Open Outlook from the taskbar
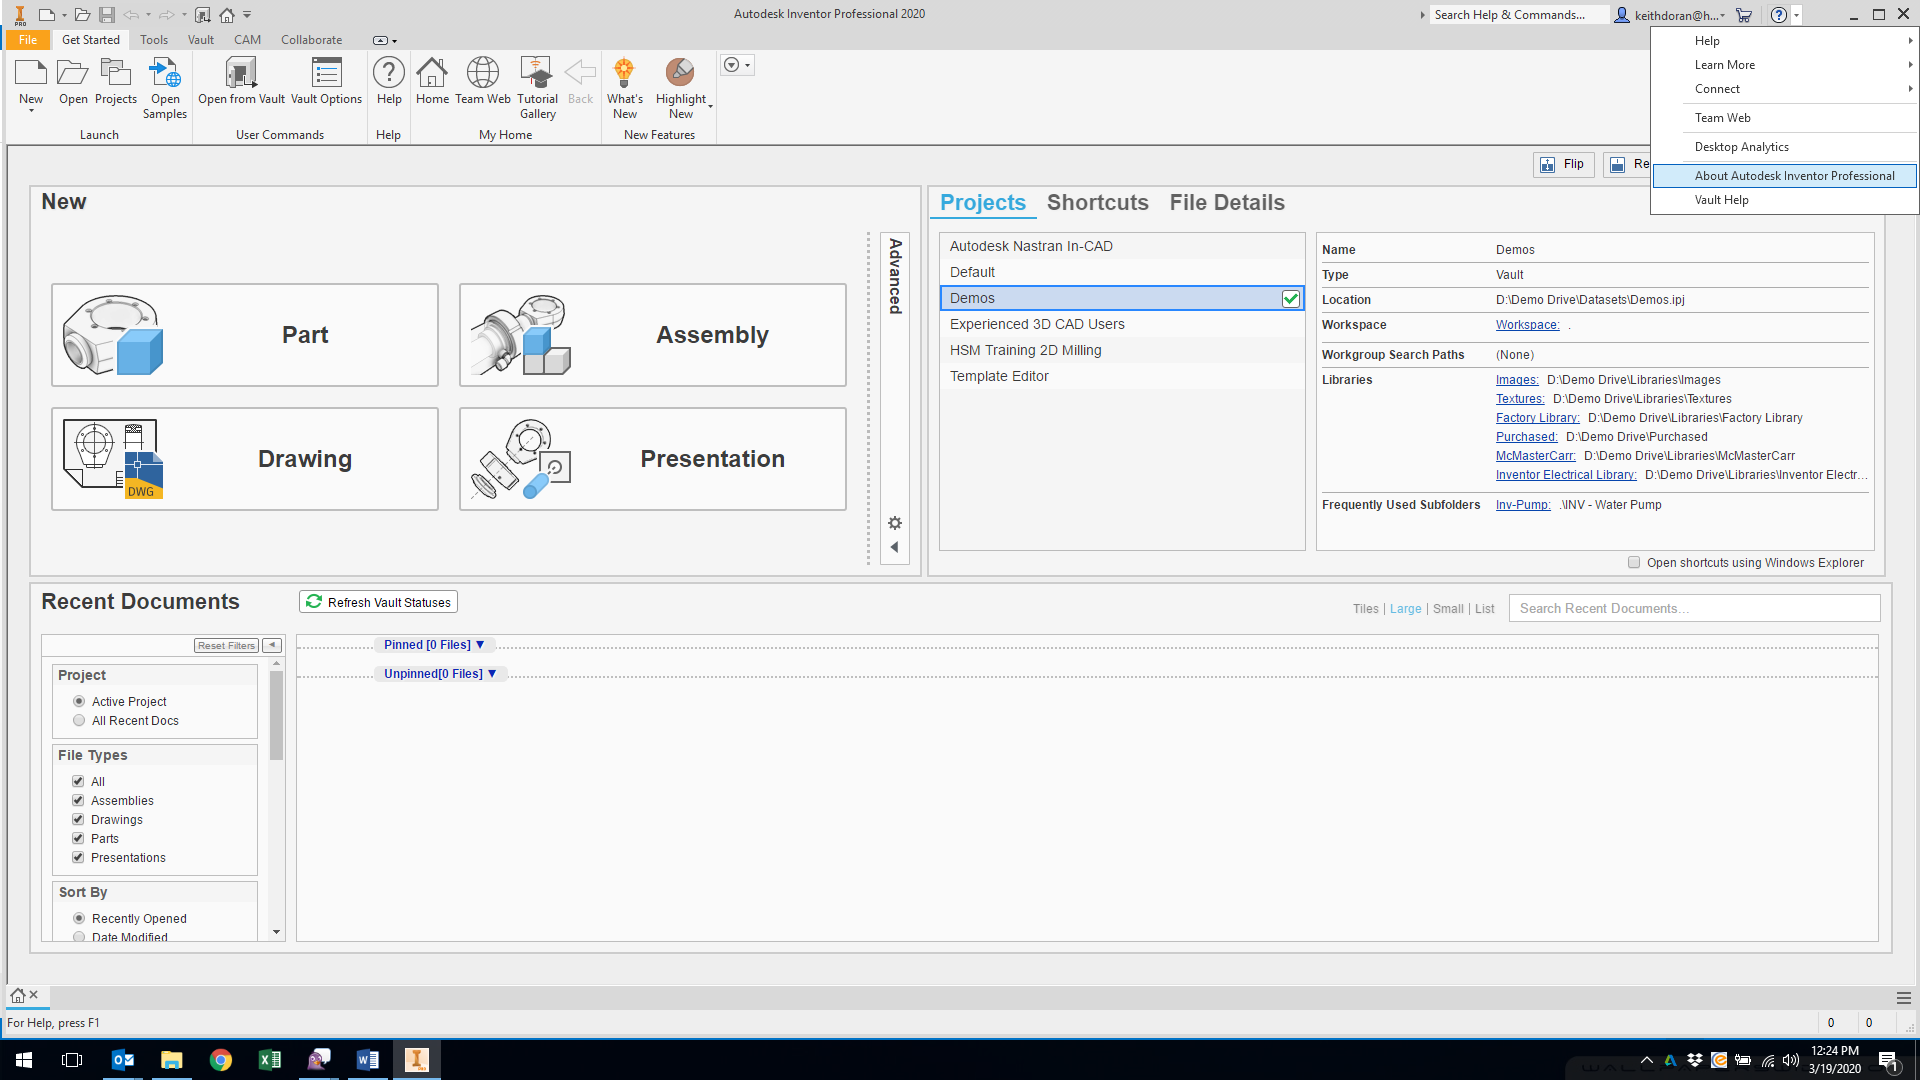 [x=123, y=1060]
